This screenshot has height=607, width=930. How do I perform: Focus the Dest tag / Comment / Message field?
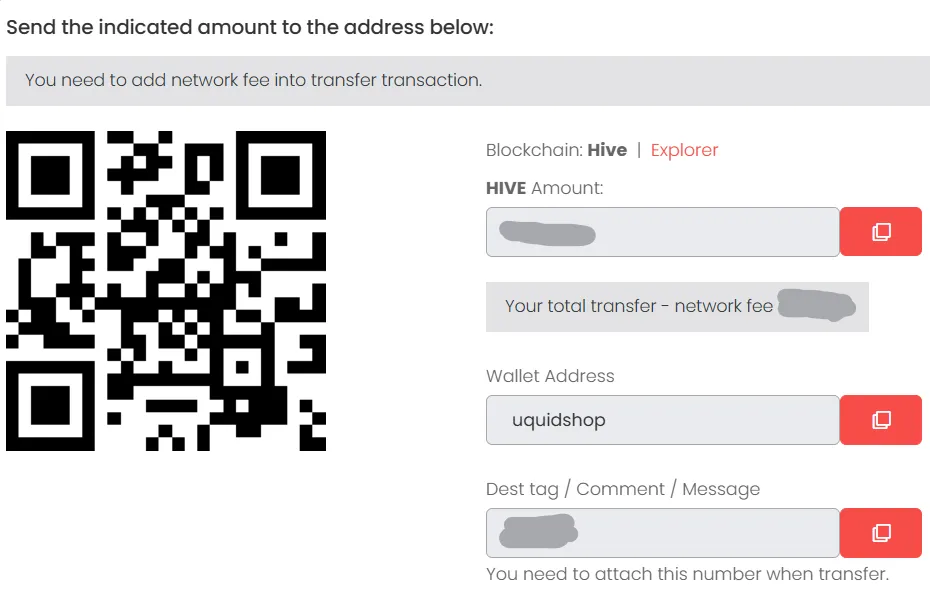[x=663, y=533]
